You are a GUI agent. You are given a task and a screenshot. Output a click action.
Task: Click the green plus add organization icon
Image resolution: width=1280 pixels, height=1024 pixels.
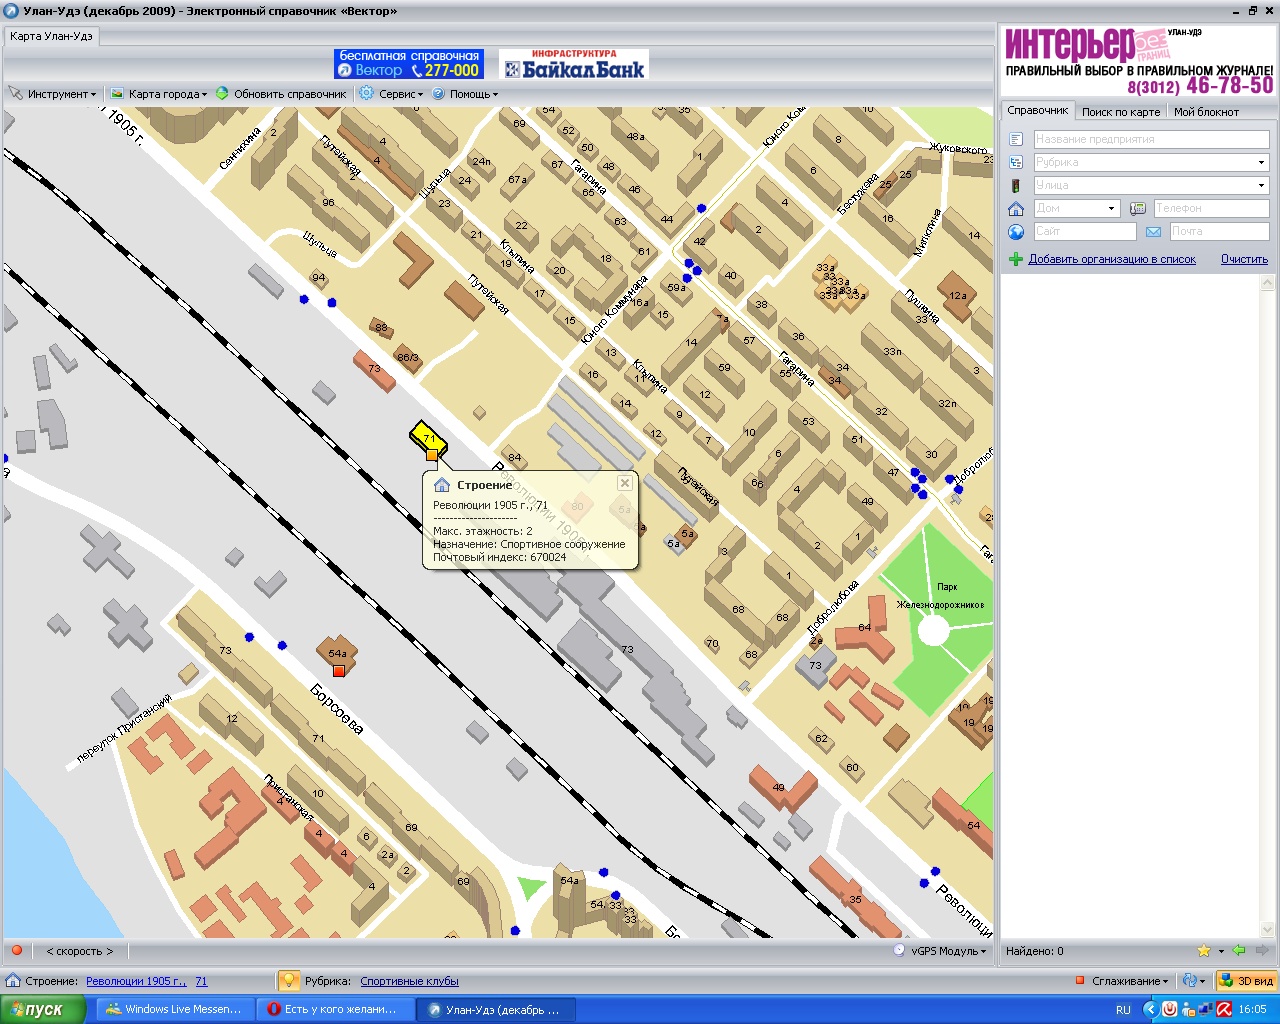point(1016,259)
